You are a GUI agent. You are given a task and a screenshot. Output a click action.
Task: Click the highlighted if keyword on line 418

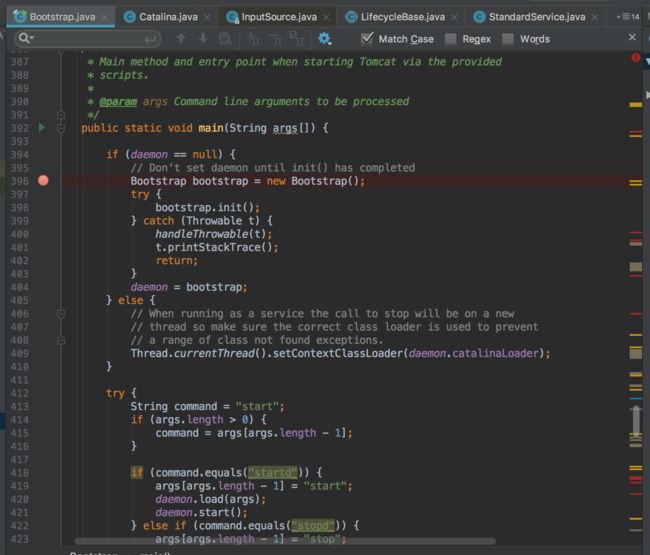click(137, 473)
